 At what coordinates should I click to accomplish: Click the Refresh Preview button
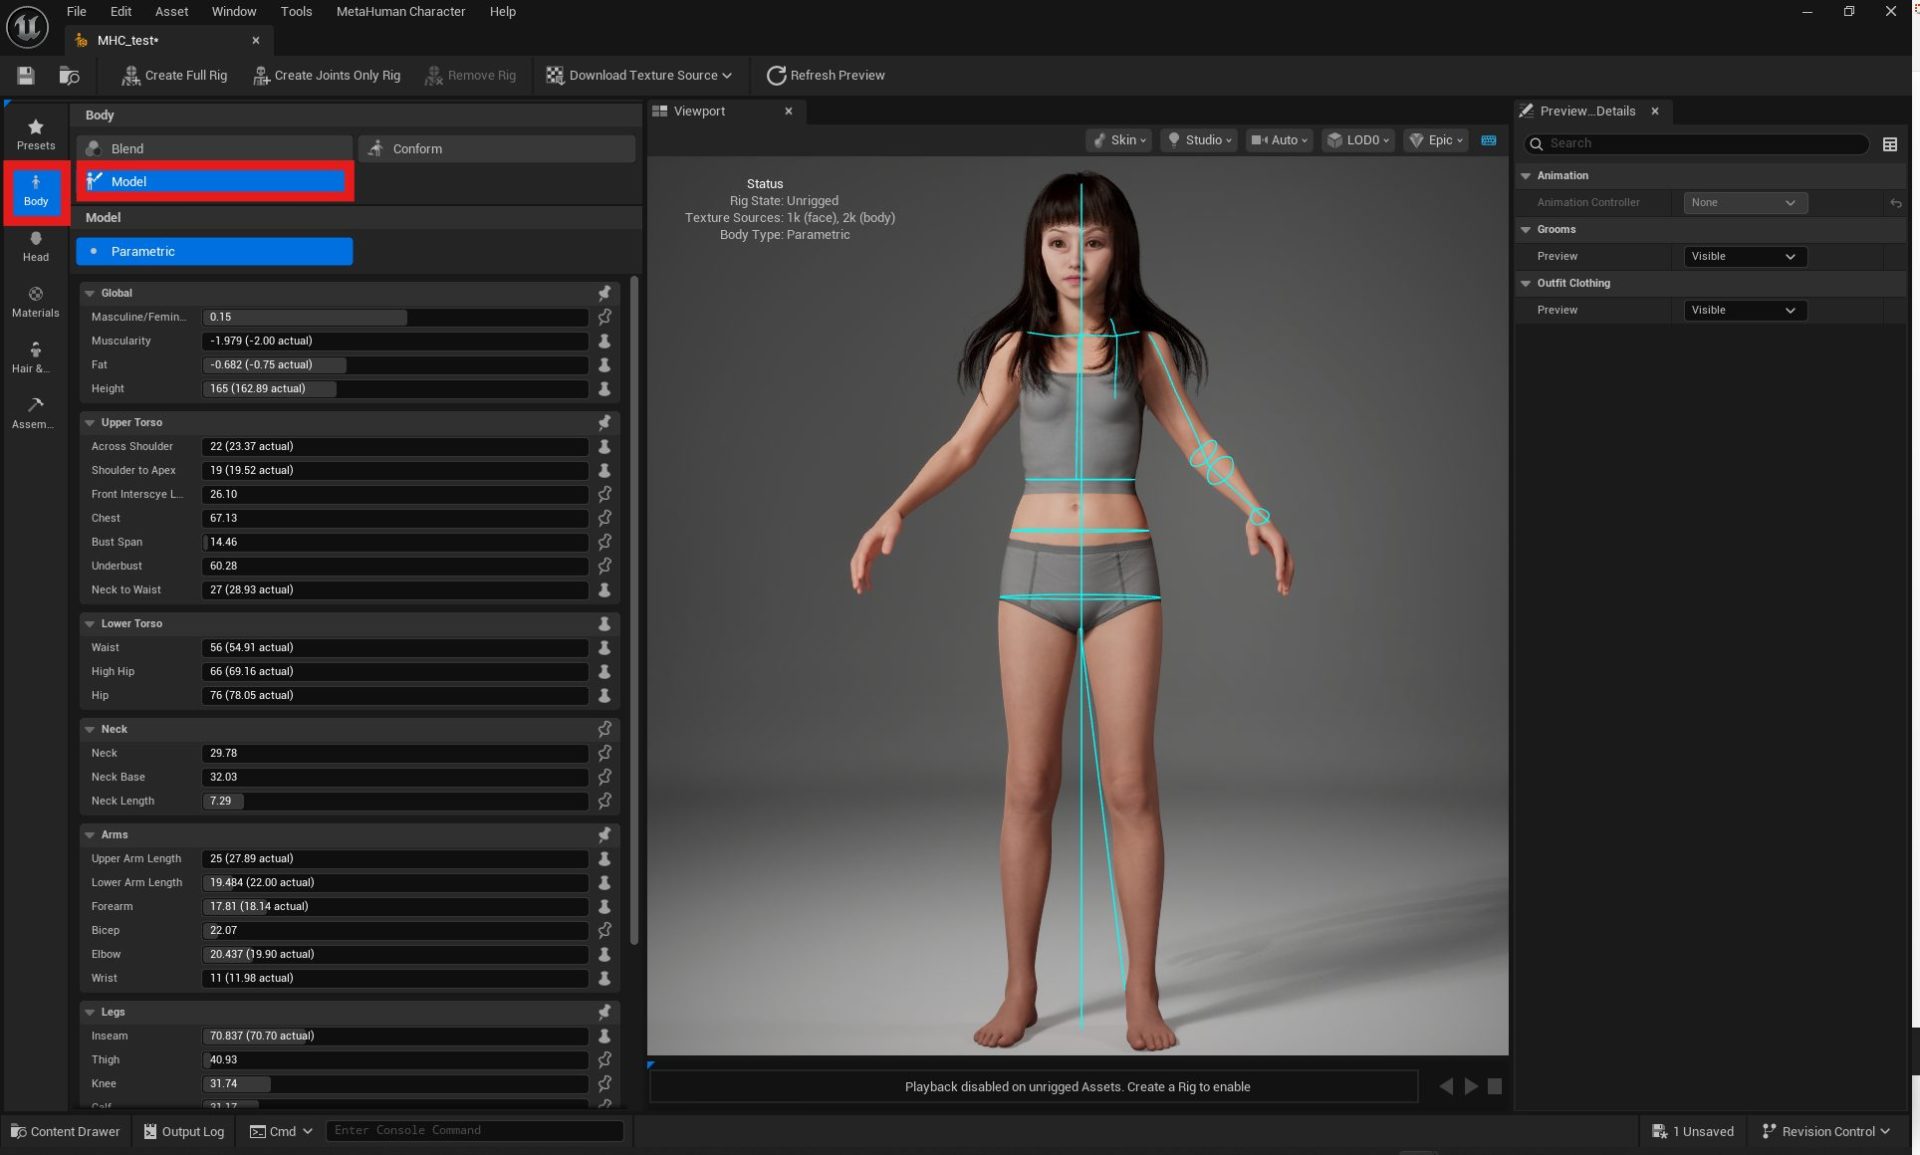pos(825,75)
